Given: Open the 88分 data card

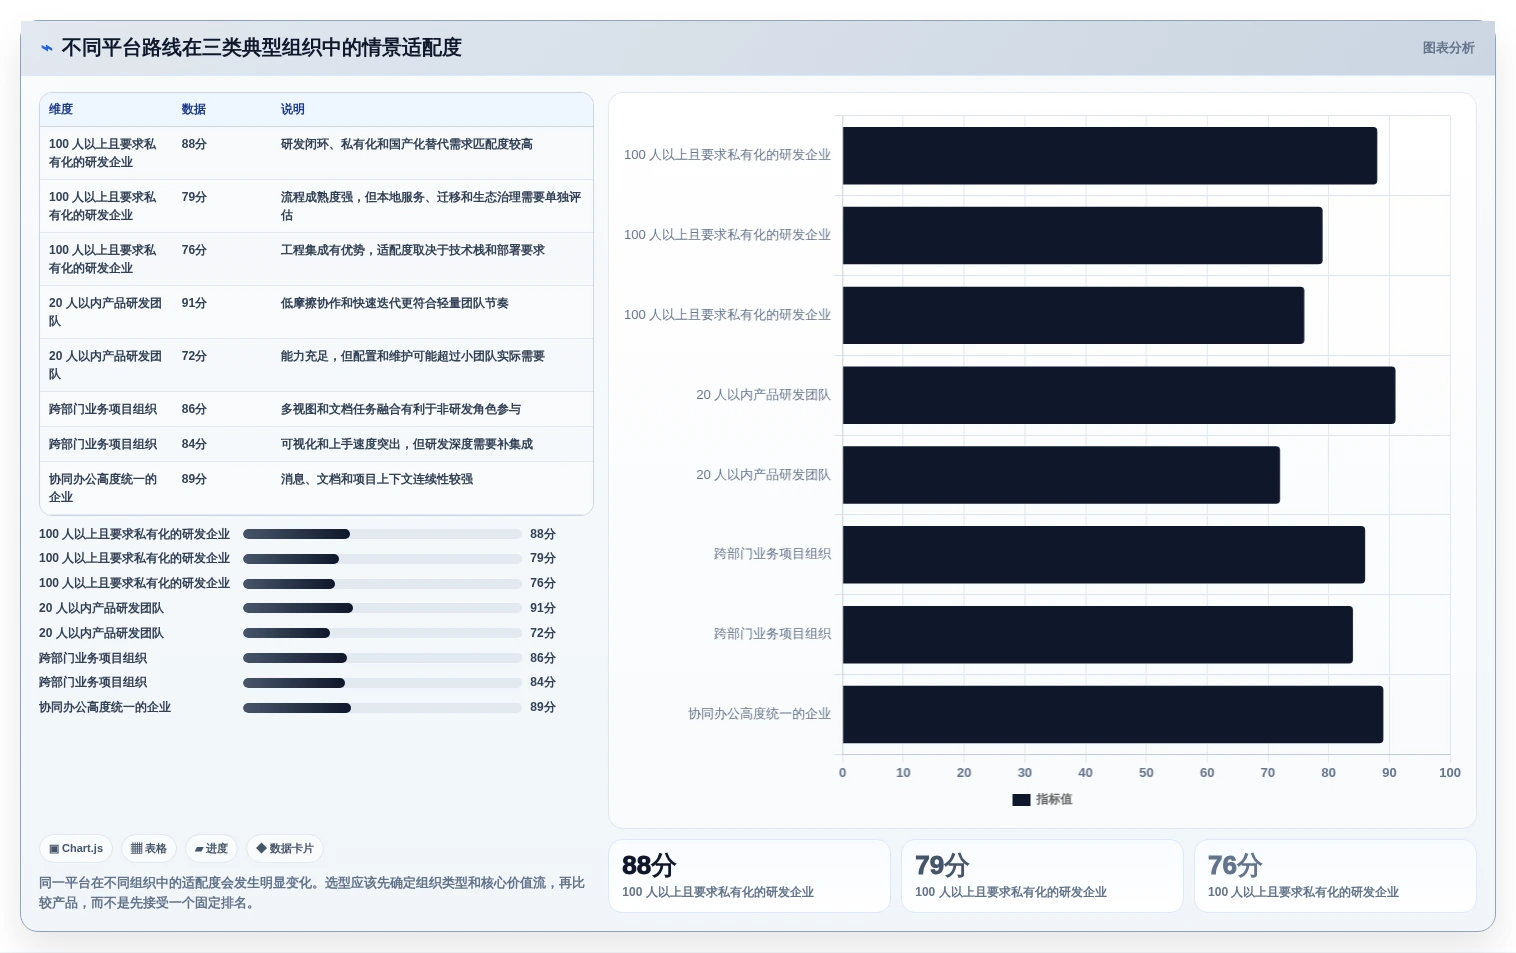Looking at the screenshot, I should (749, 876).
